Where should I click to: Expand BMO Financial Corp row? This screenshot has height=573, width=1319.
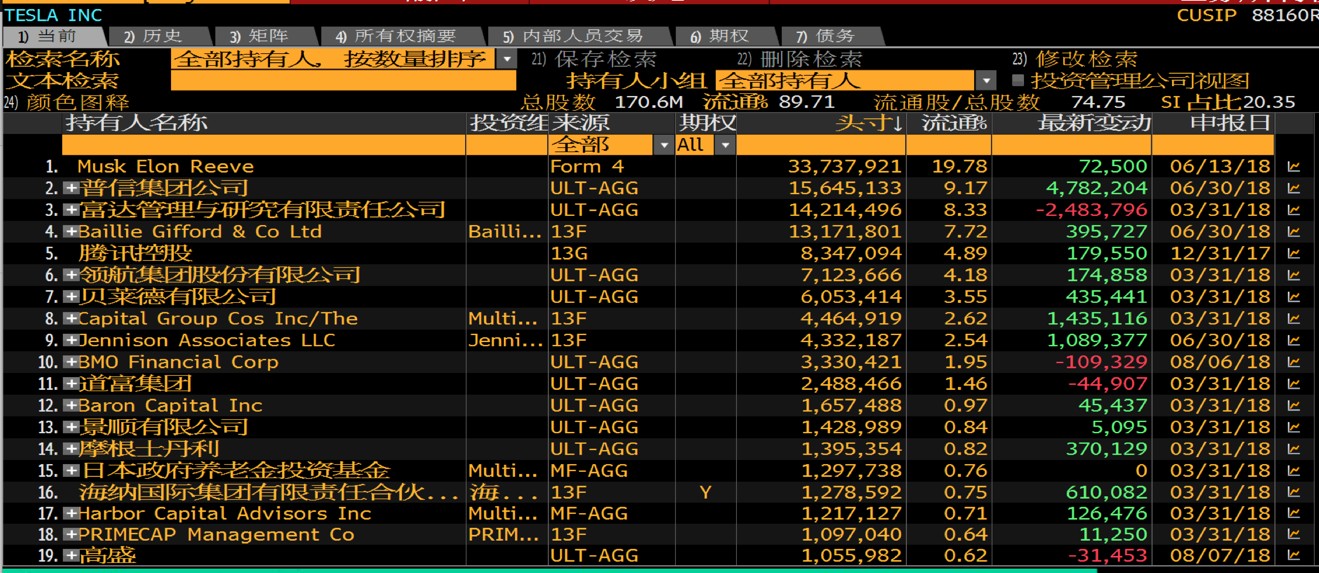point(71,362)
